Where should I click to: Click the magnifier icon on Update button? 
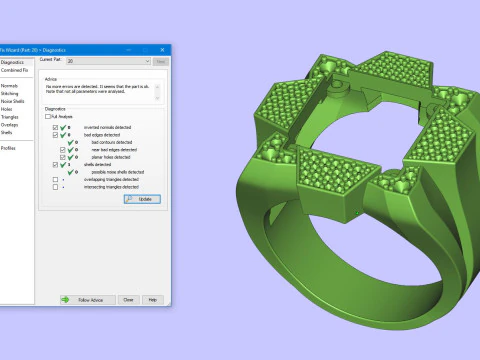pyautogui.click(x=129, y=199)
